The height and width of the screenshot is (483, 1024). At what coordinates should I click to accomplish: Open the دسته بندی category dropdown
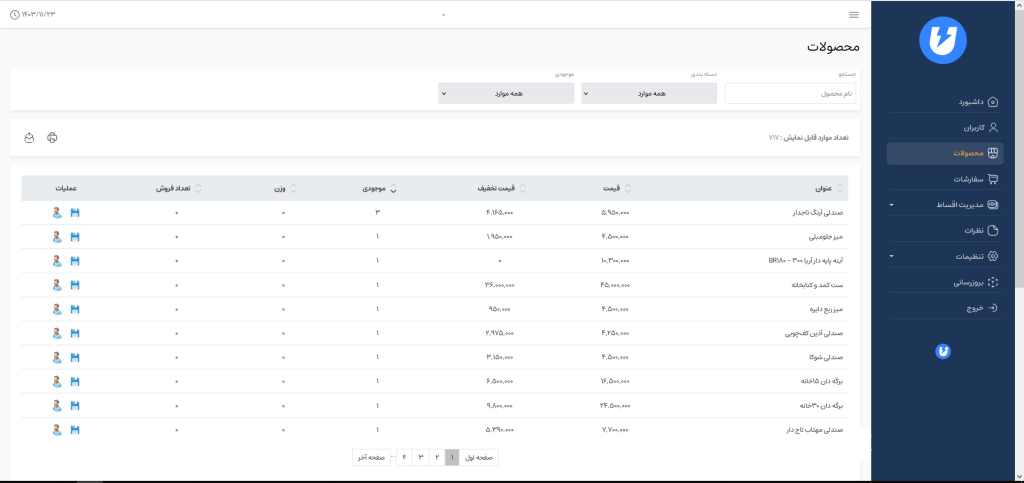[649, 93]
